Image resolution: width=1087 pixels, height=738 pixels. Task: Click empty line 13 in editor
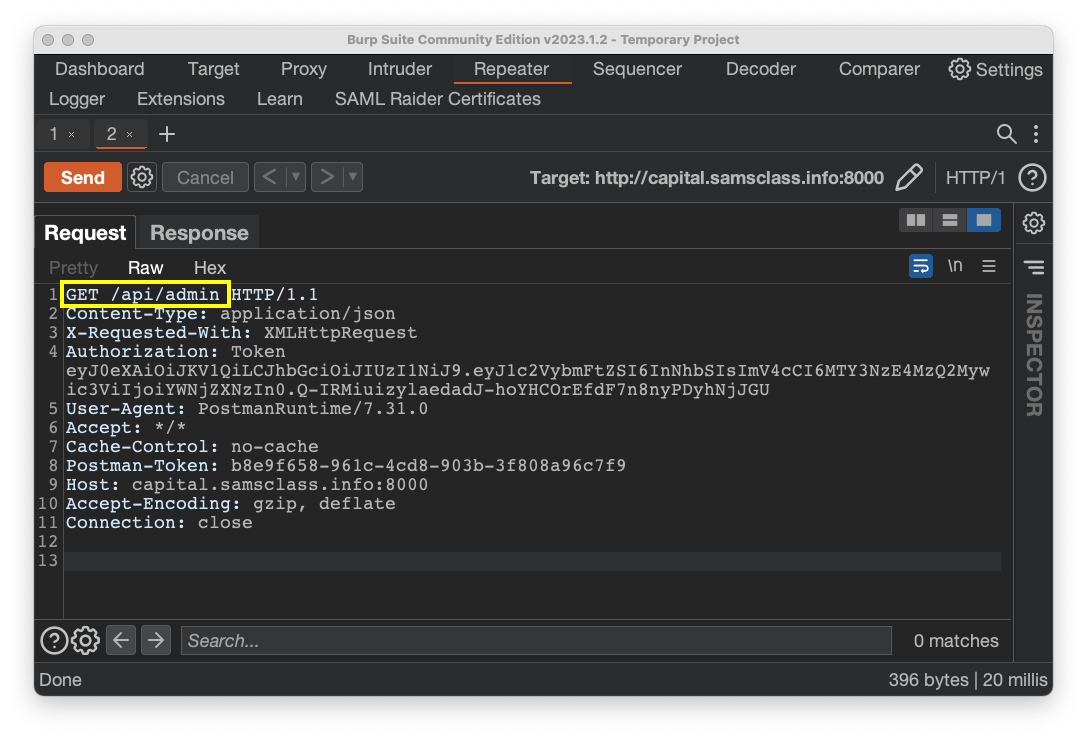[x=532, y=561]
